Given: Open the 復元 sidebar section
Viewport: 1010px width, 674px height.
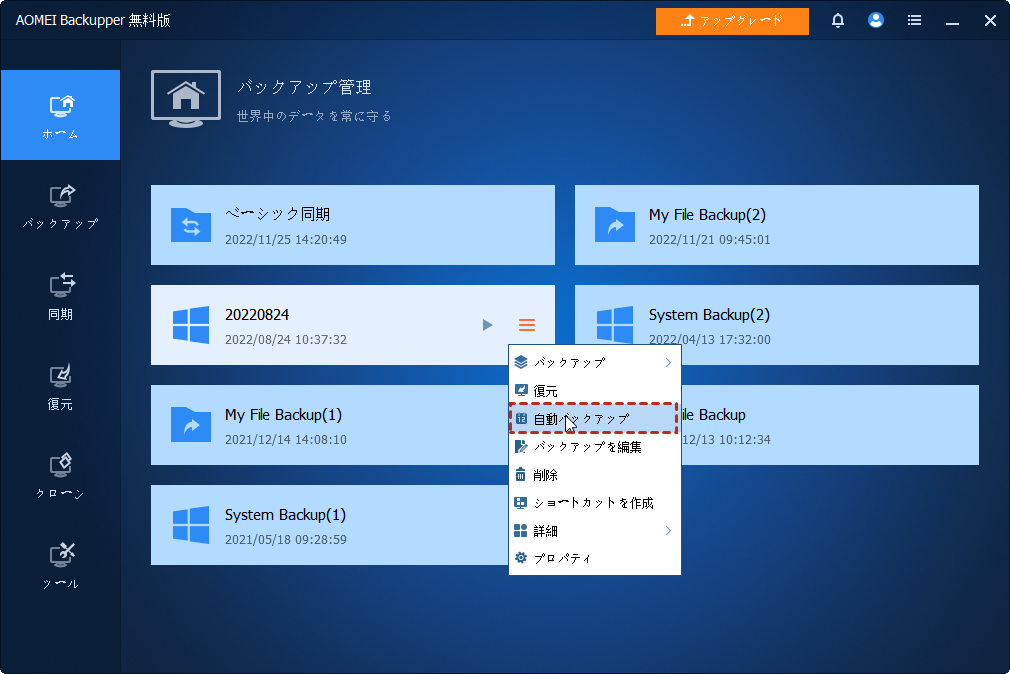Looking at the screenshot, I should point(61,387).
